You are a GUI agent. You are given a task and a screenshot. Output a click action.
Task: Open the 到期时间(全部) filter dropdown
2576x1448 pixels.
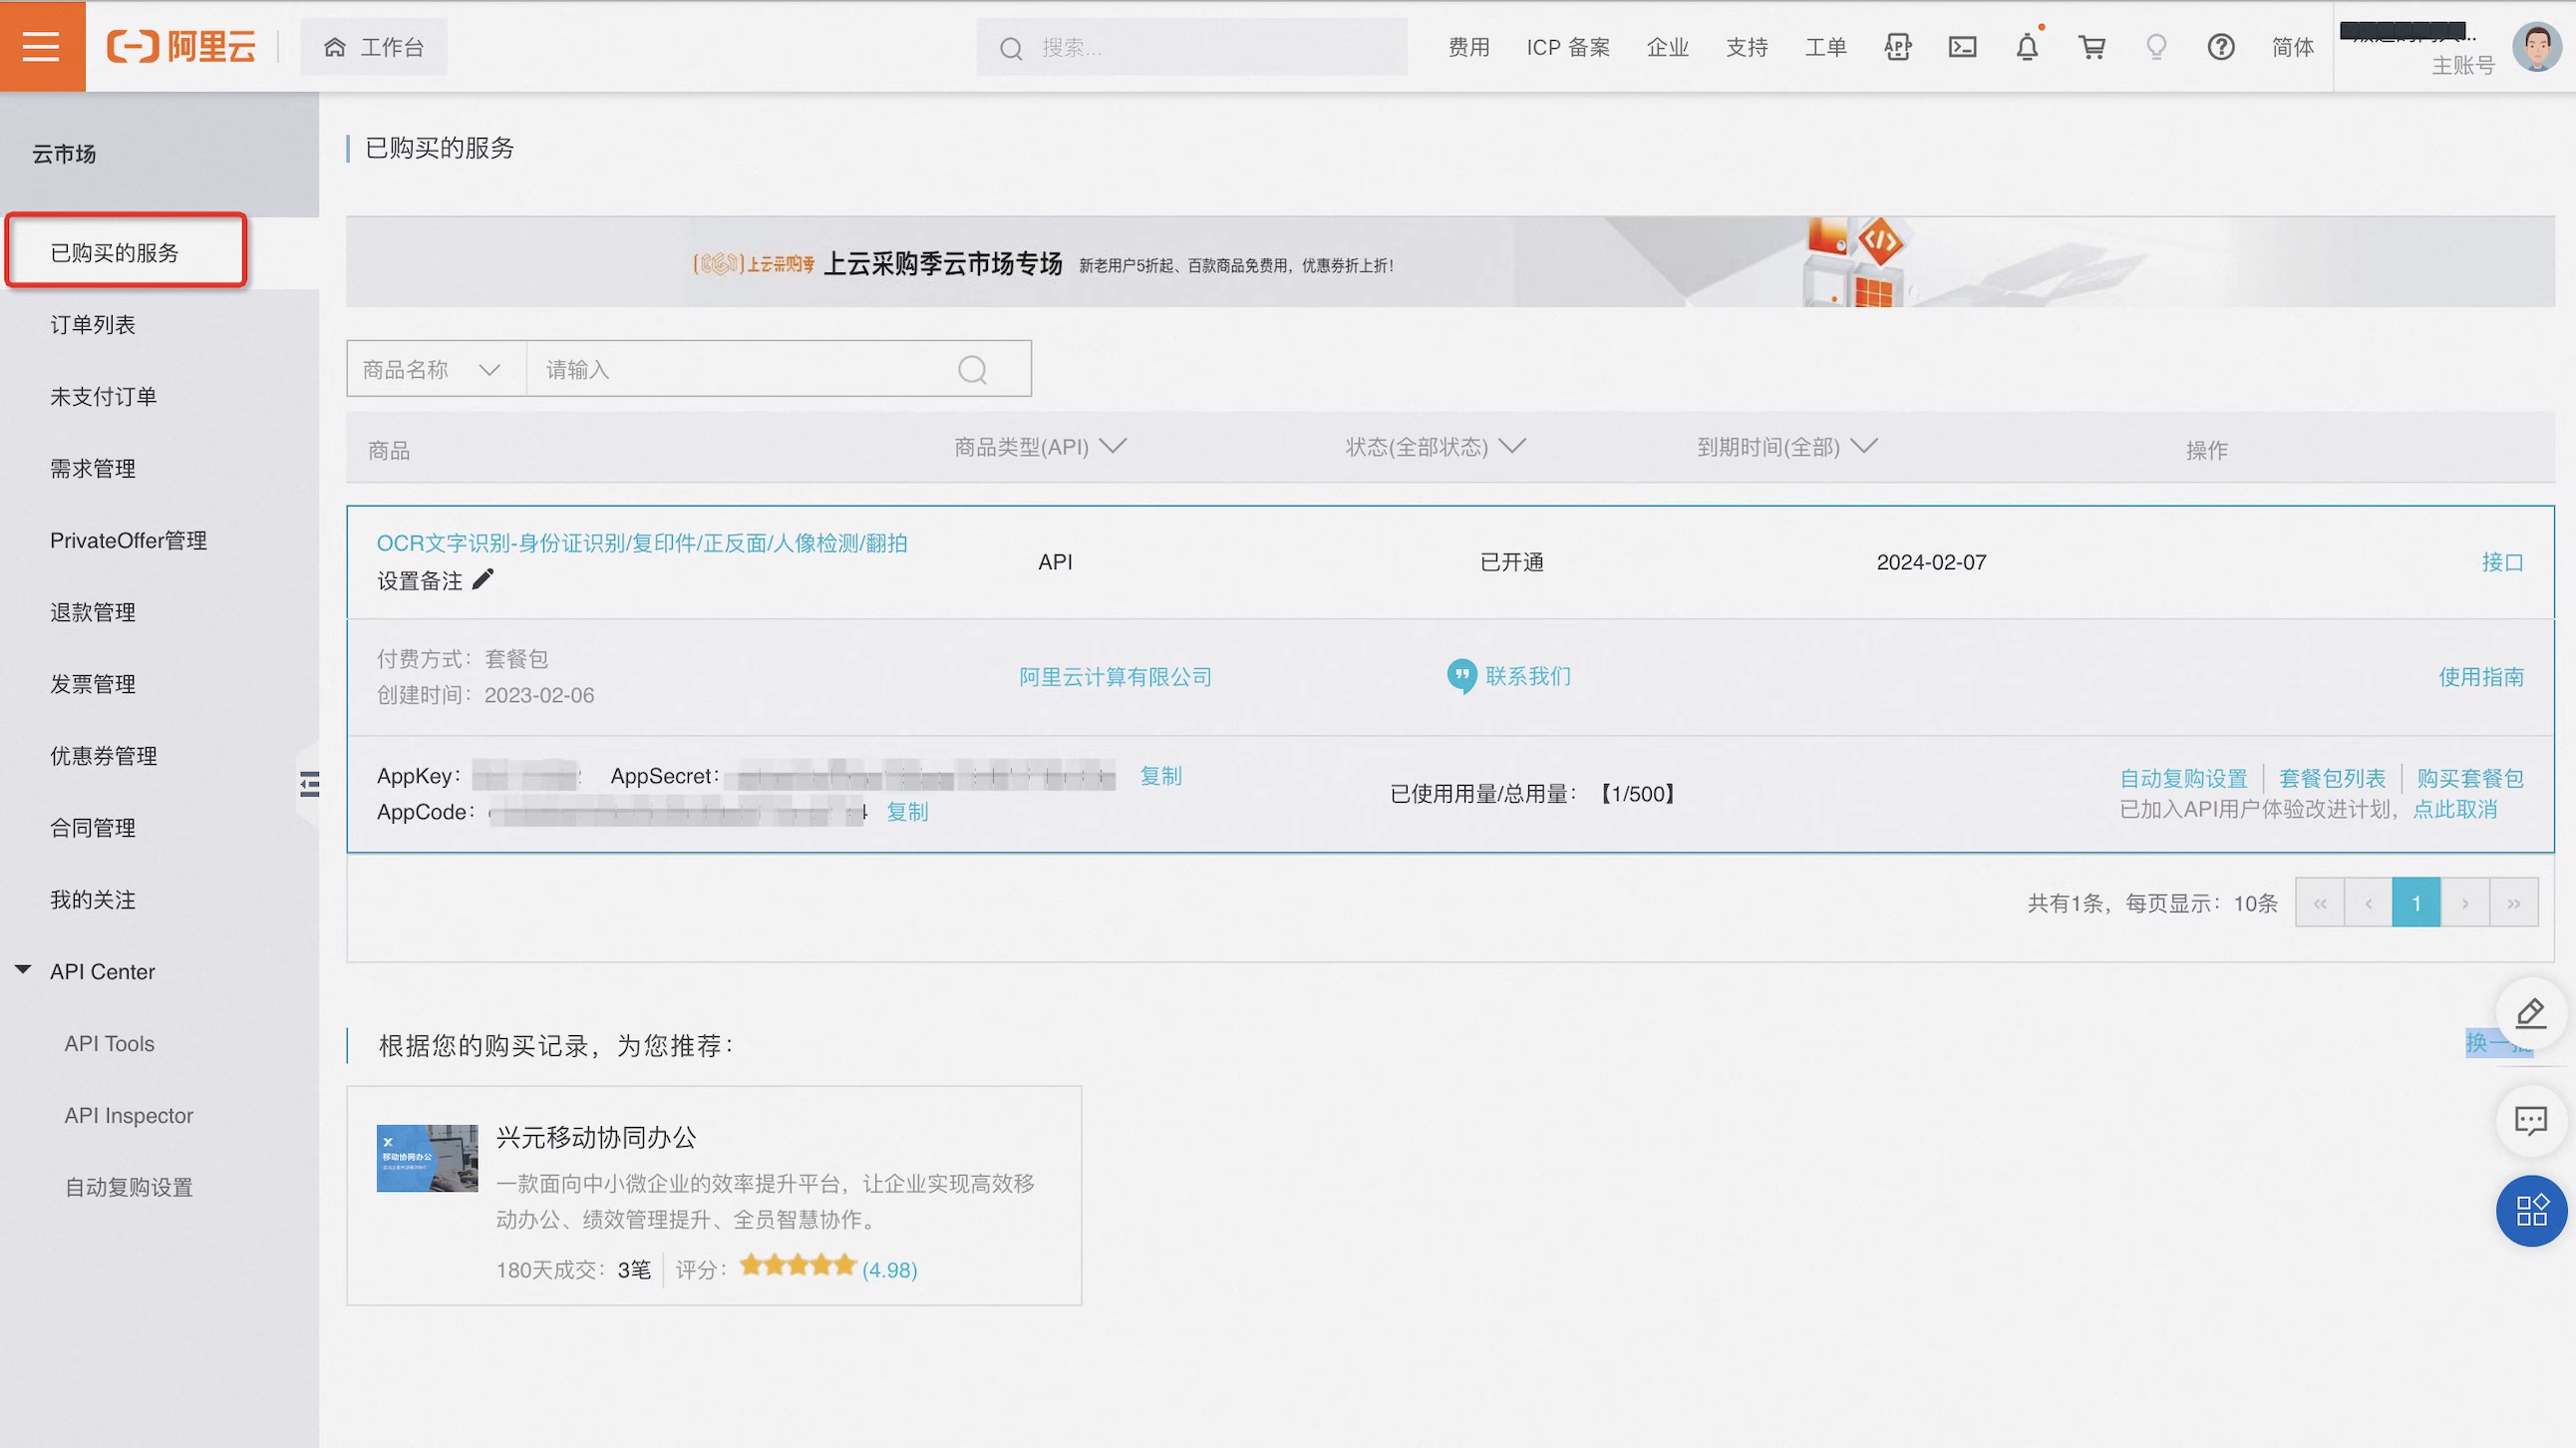click(1787, 447)
